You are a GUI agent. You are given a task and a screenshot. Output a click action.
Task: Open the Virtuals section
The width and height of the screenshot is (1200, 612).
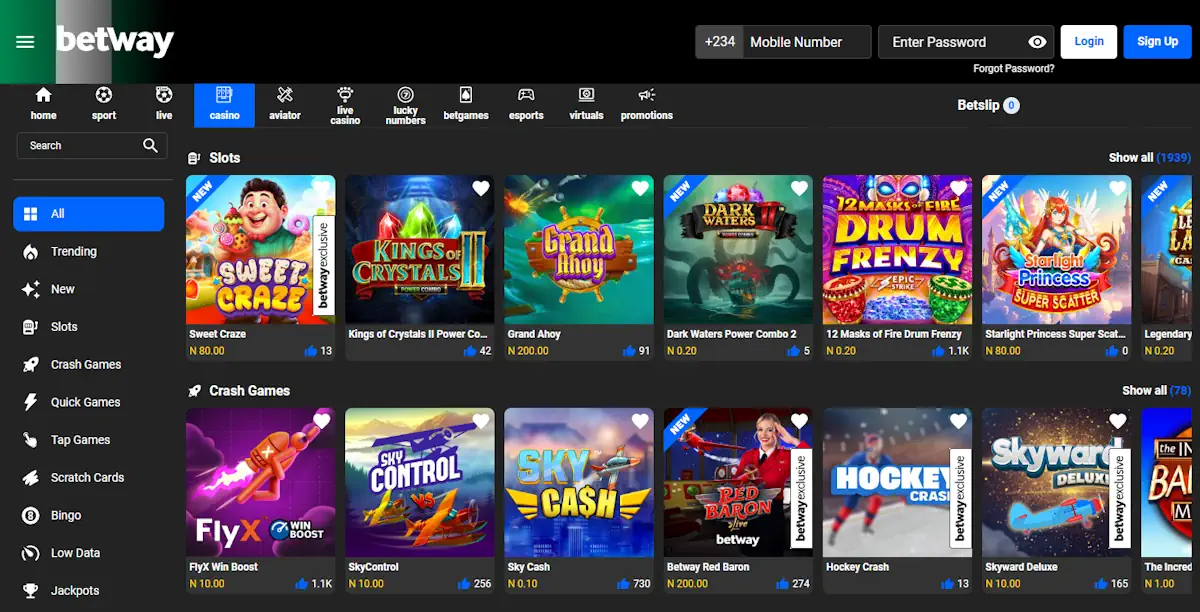coord(586,104)
